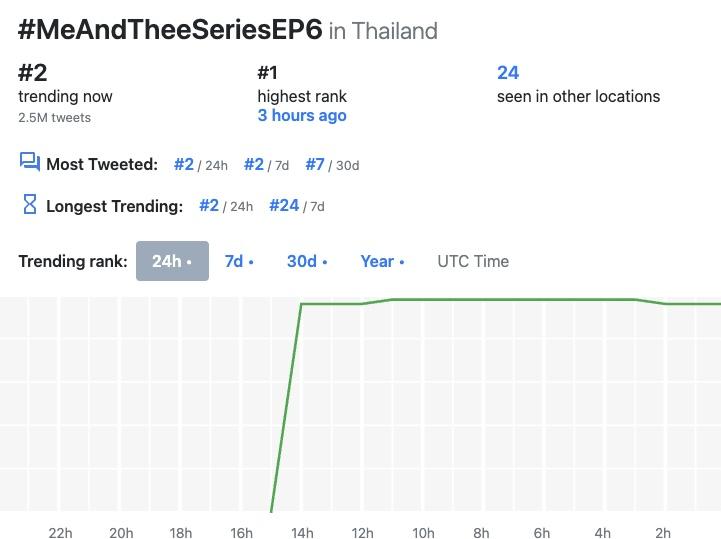Click the Longest Trending hourglass icon

point(29,205)
